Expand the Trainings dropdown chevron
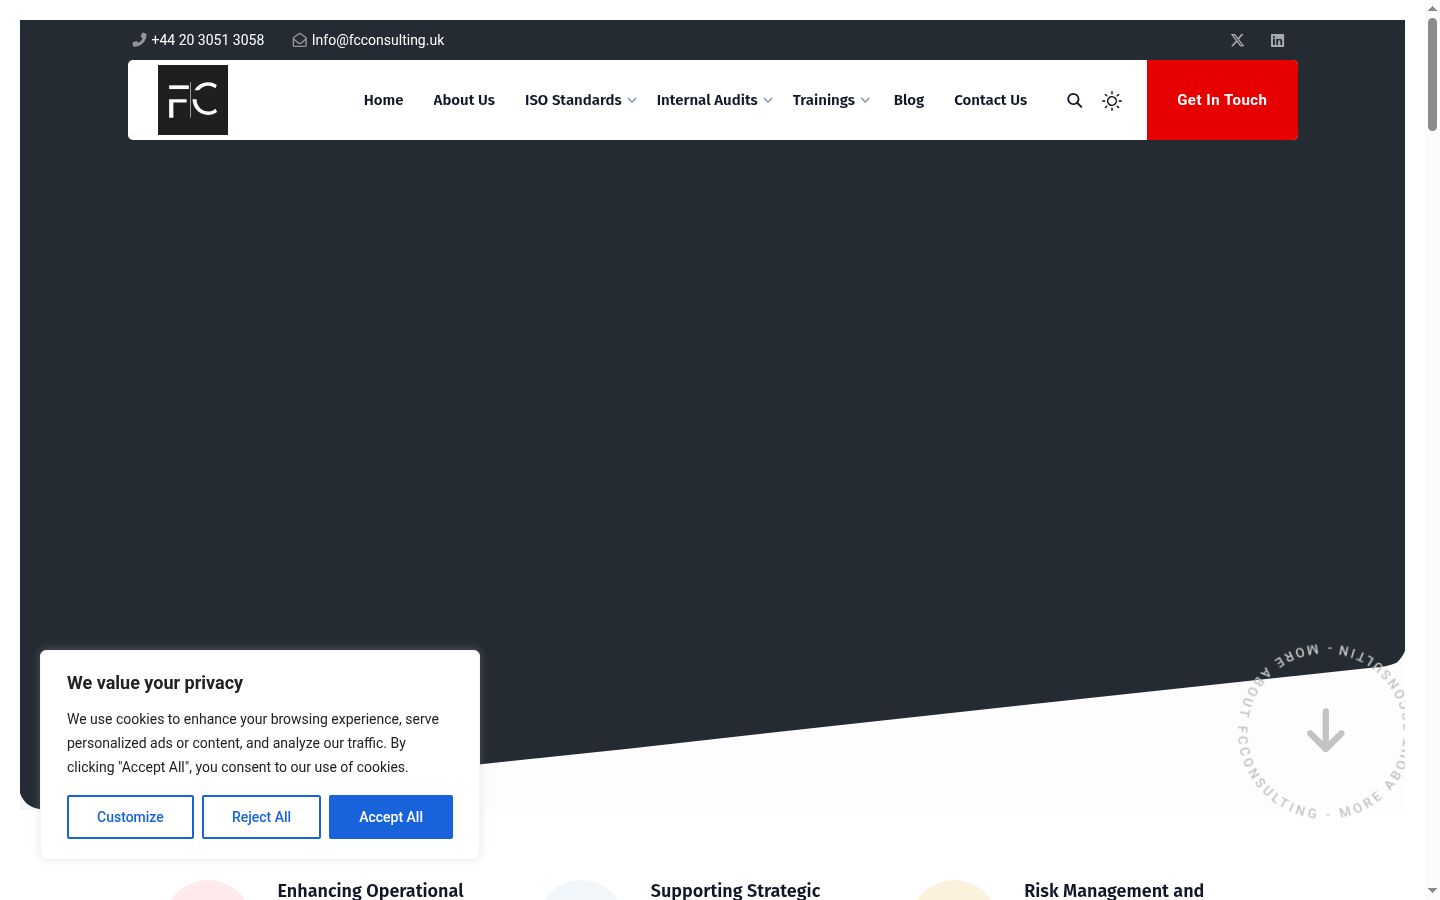 (x=865, y=100)
